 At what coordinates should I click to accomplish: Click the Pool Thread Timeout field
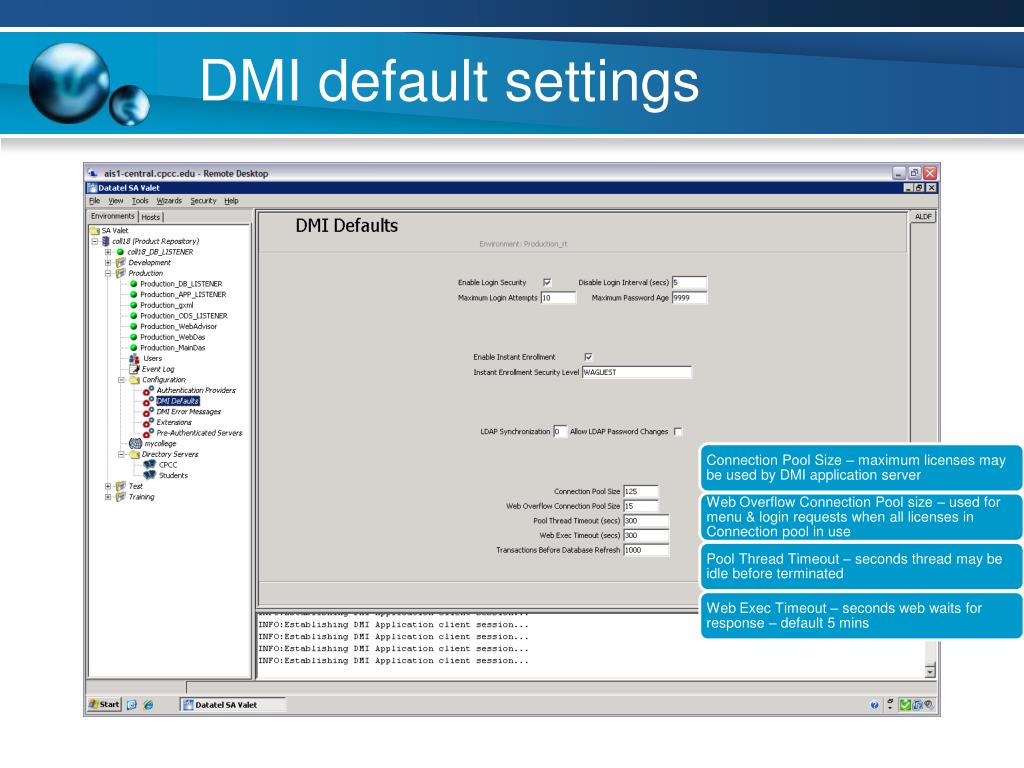click(x=646, y=520)
